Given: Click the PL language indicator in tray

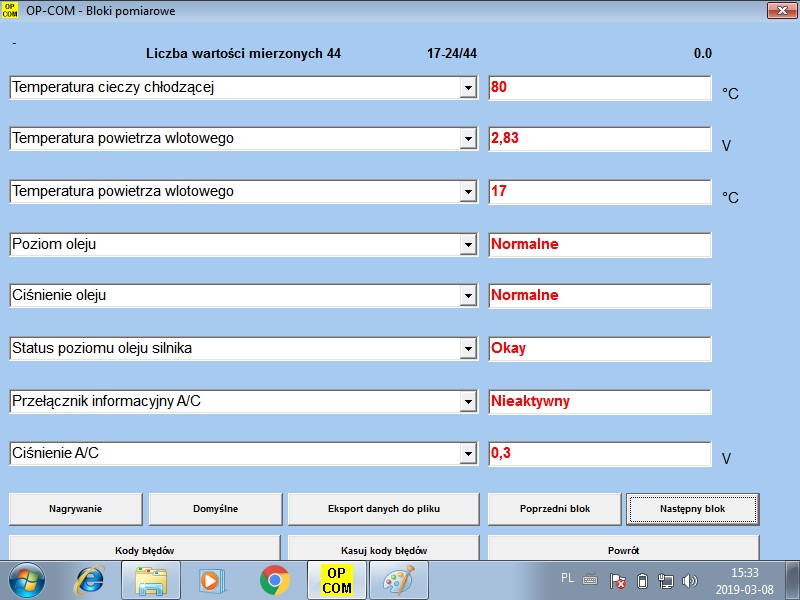Looking at the screenshot, I should coord(567,579).
